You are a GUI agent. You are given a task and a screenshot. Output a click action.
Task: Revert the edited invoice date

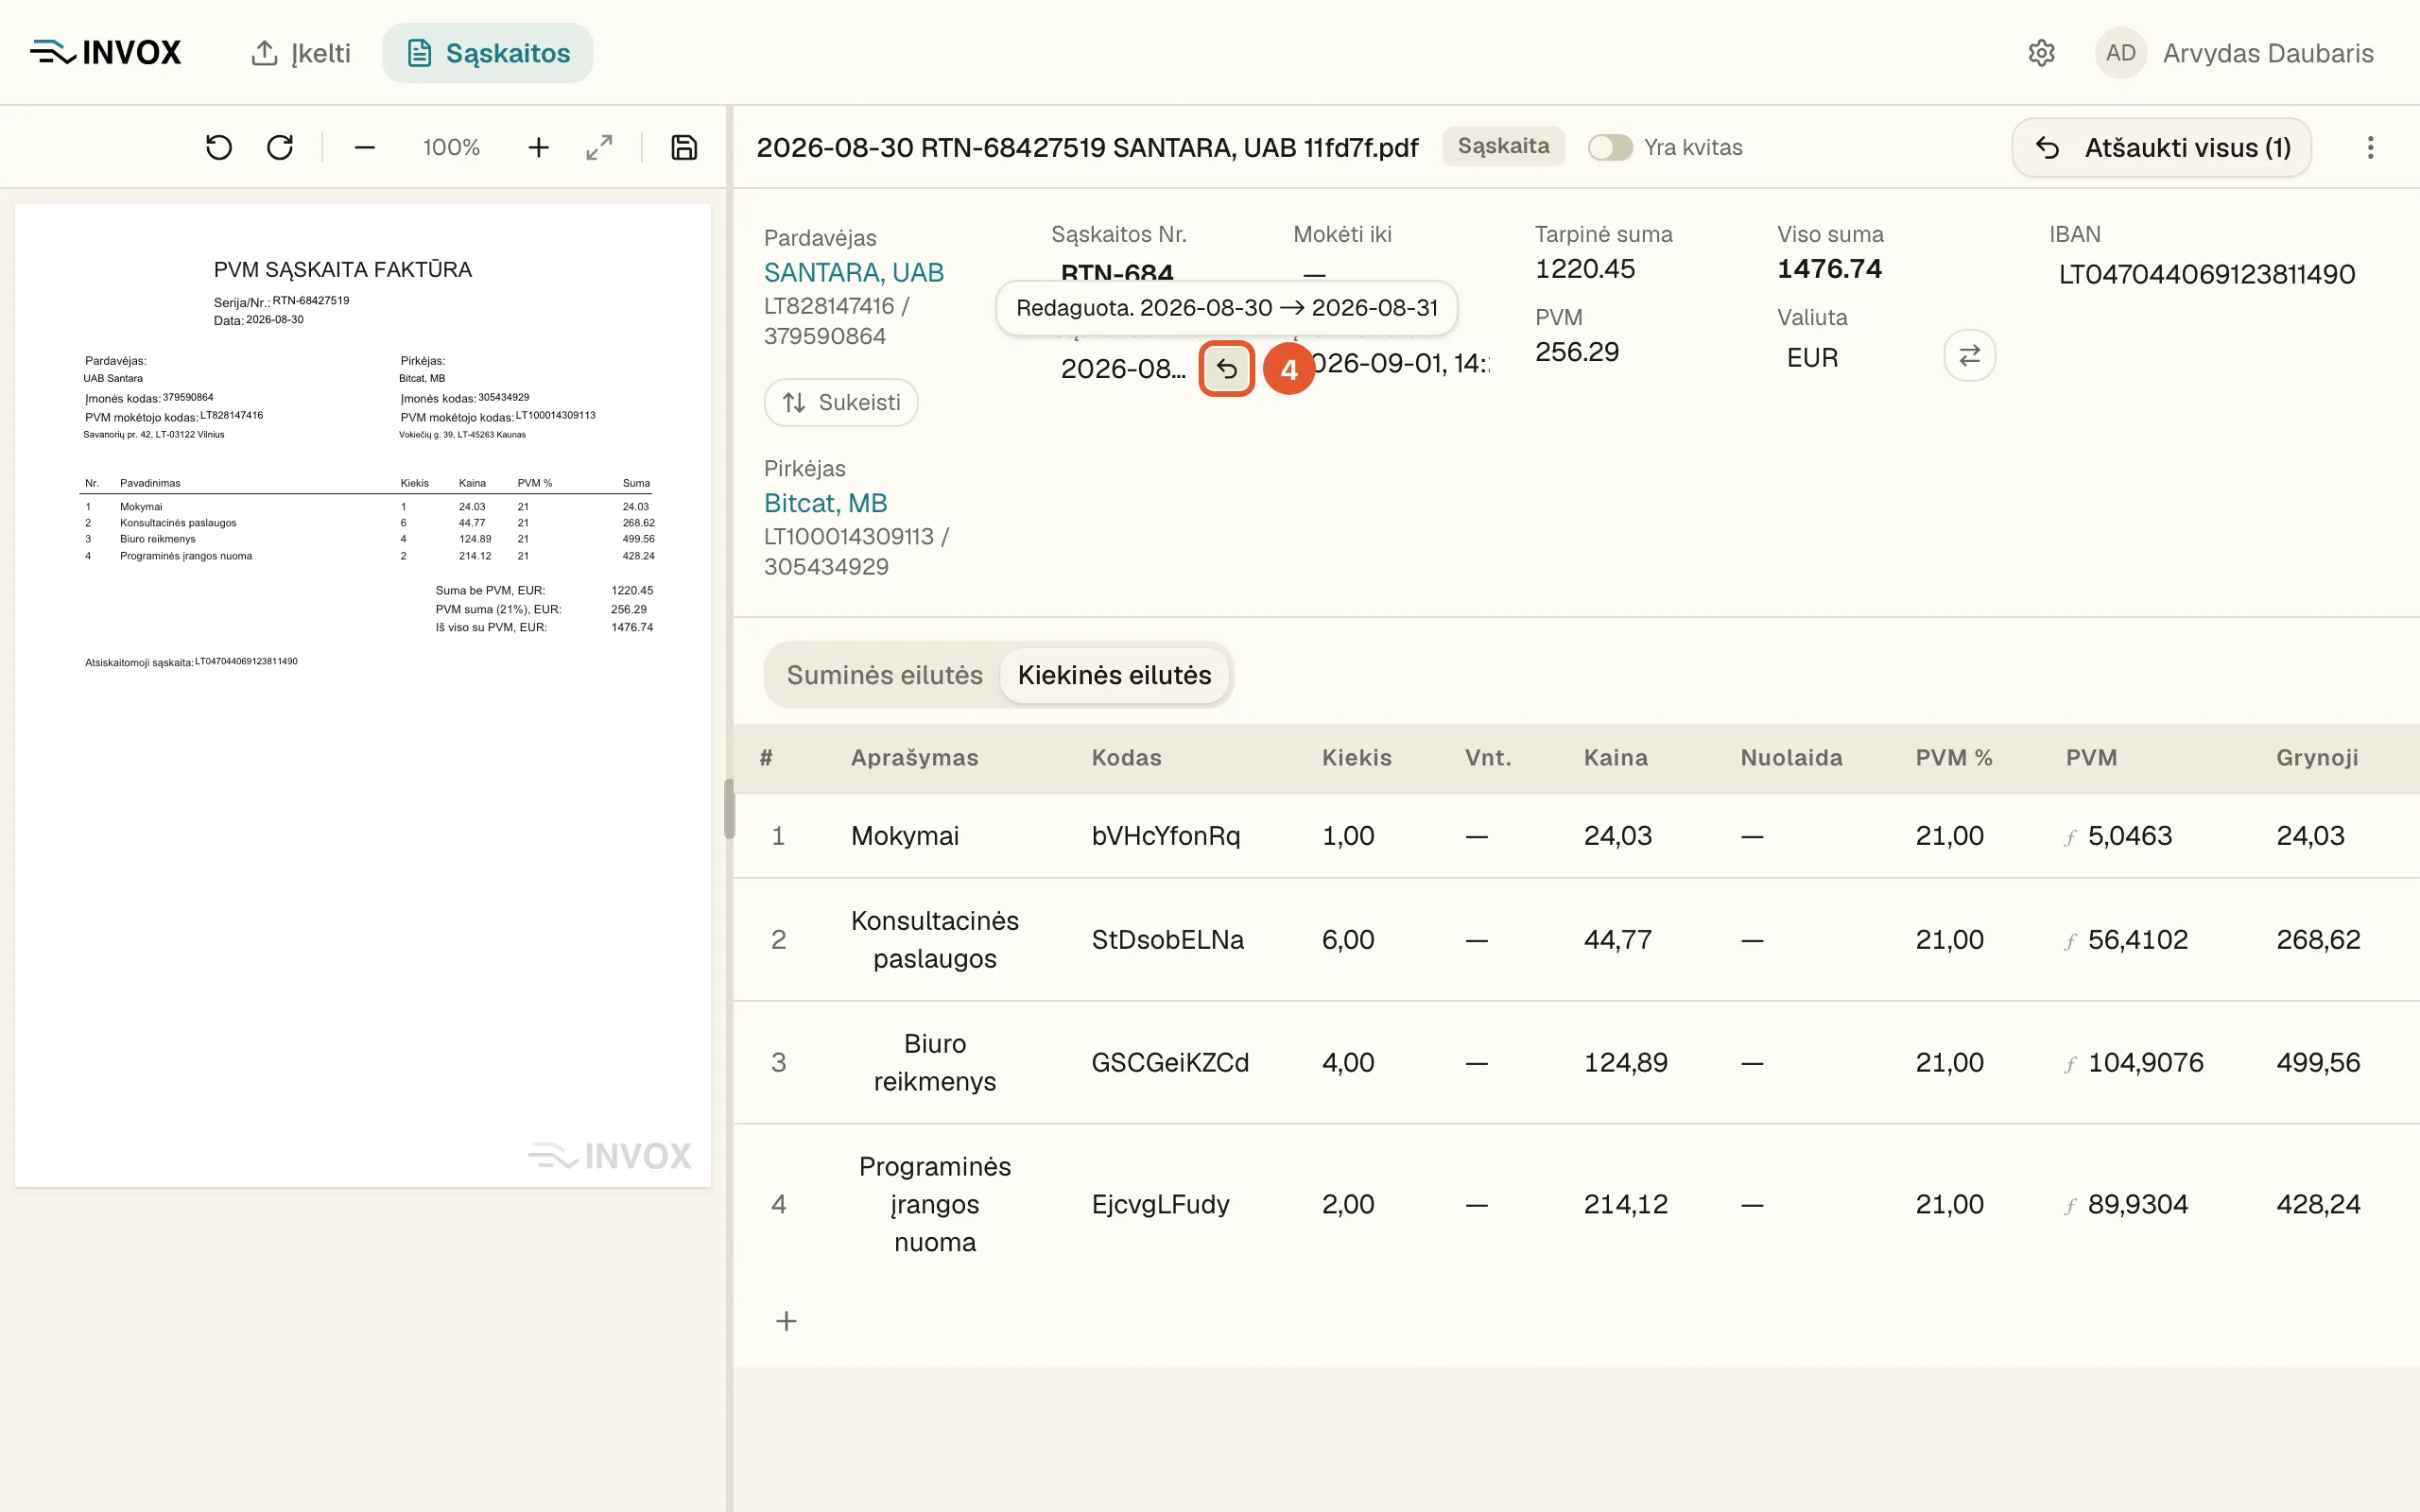pyautogui.click(x=1227, y=369)
